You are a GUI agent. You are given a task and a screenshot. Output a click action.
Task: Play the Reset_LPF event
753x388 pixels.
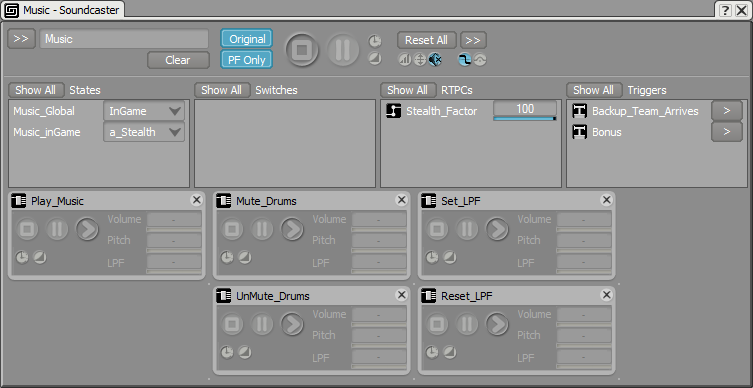498,325
